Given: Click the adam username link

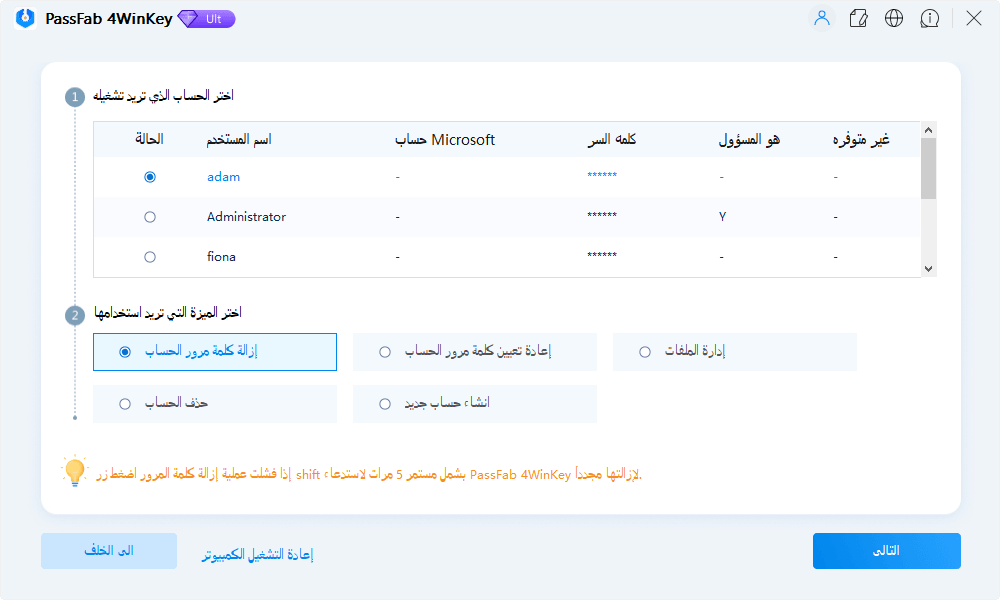Looking at the screenshot, I should pos(224,176).
